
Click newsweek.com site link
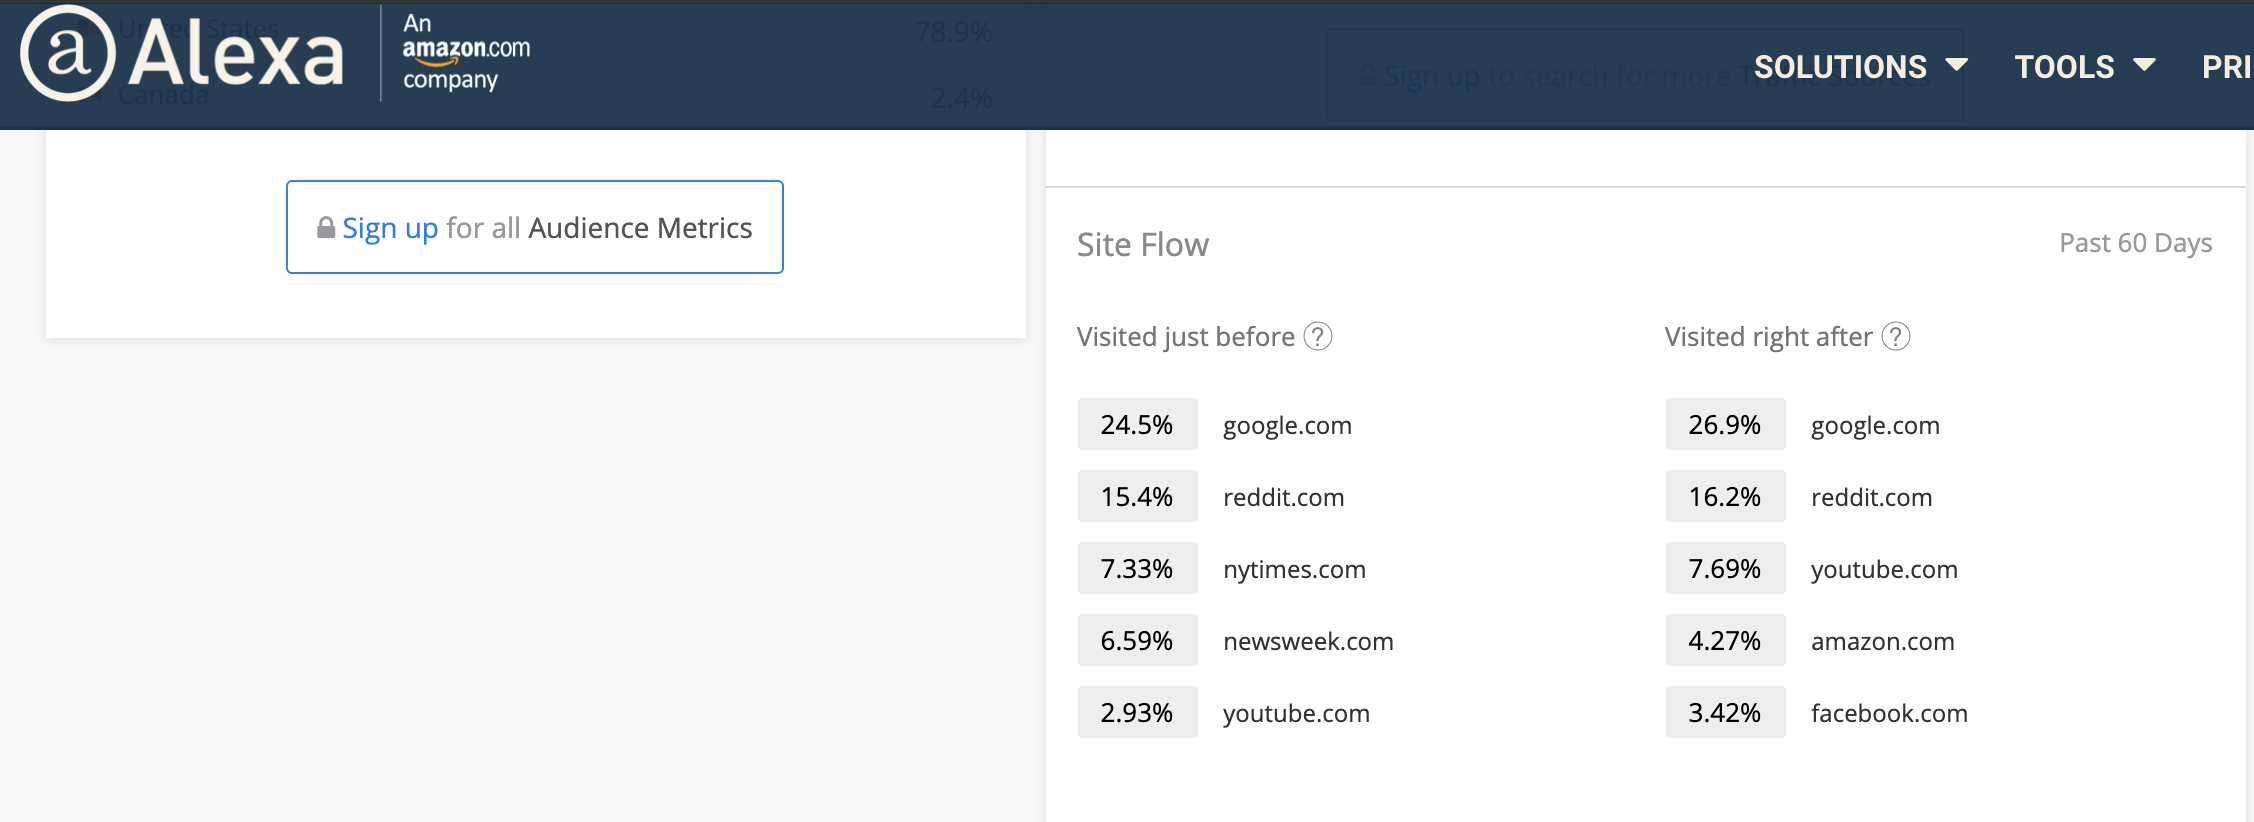1308,642
